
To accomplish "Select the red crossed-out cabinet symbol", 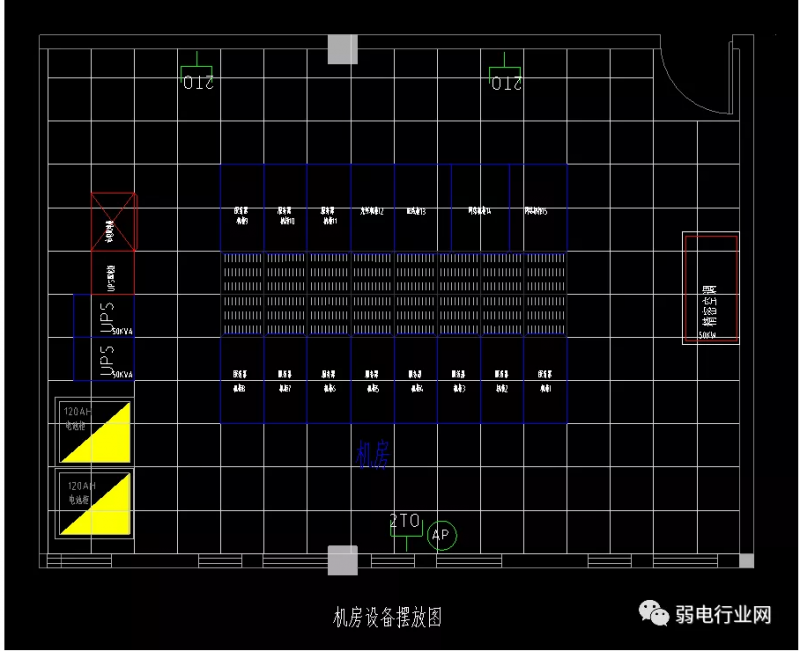I will [x=113, y=222].
